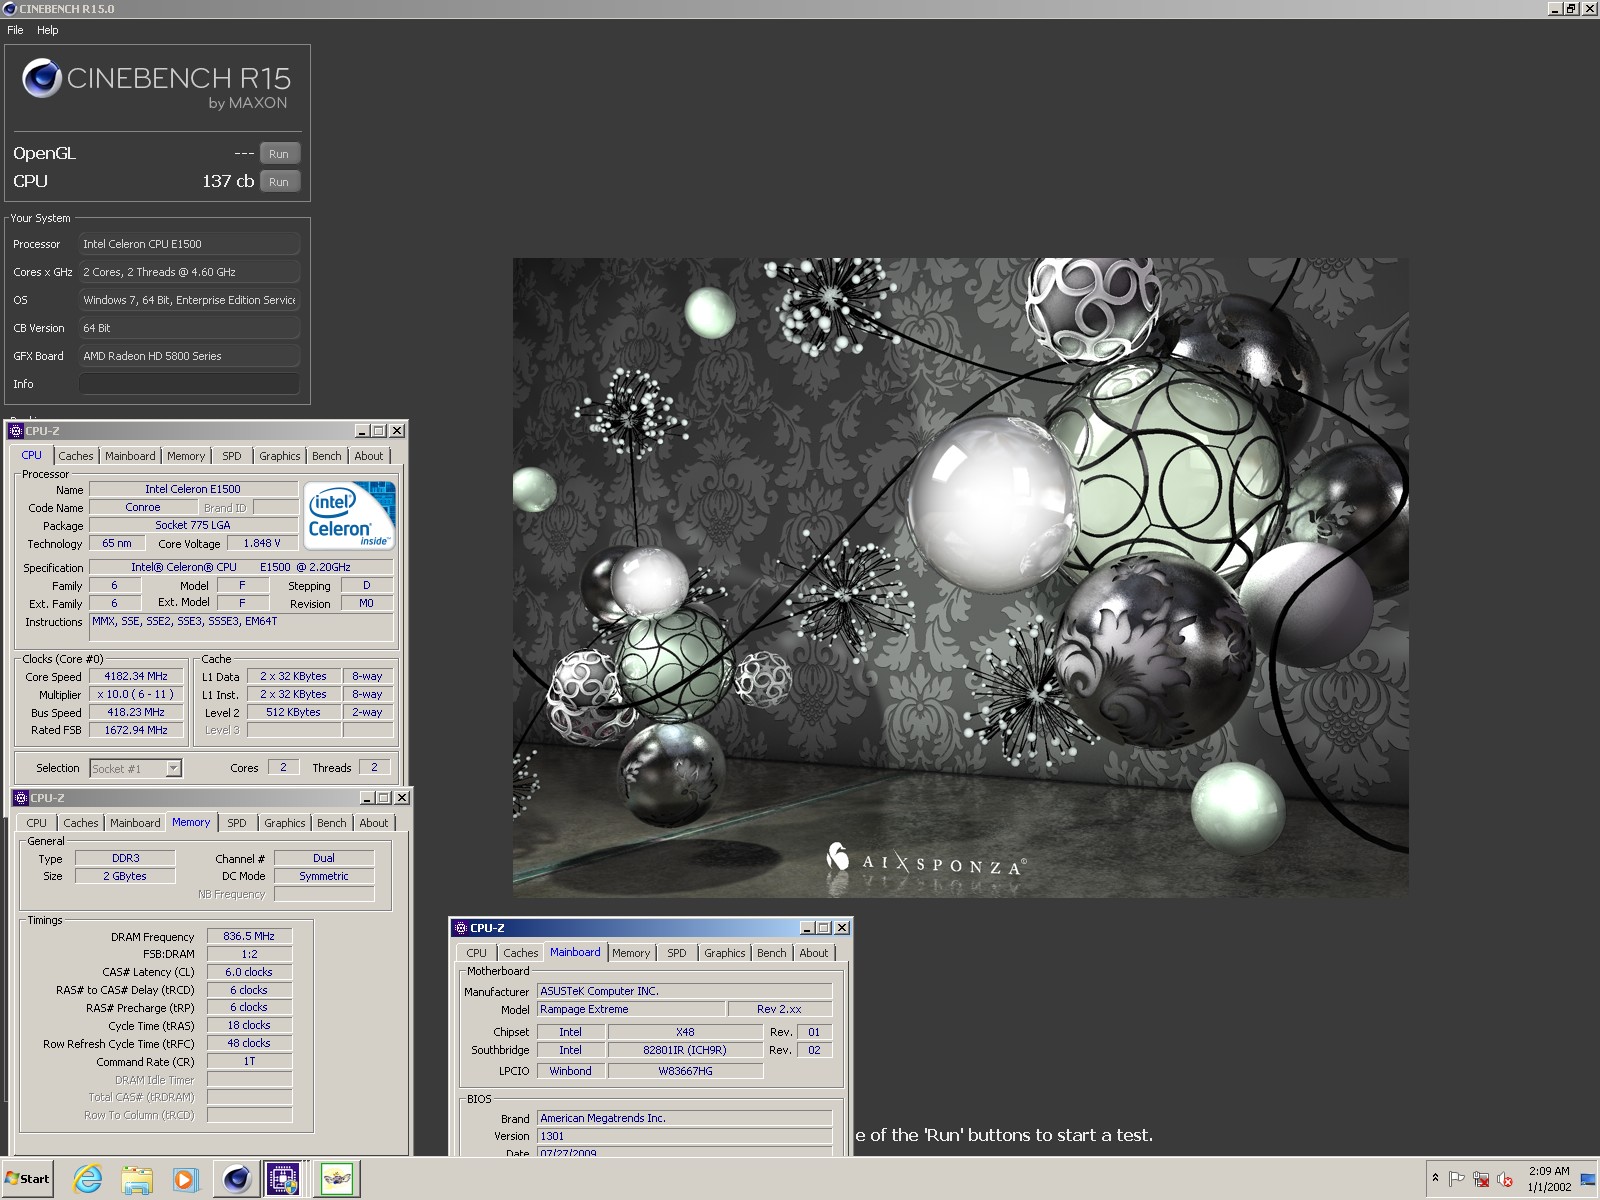Click title icon of CPU-Z processor window
Screen dimensions: 1600x1200
16,430
